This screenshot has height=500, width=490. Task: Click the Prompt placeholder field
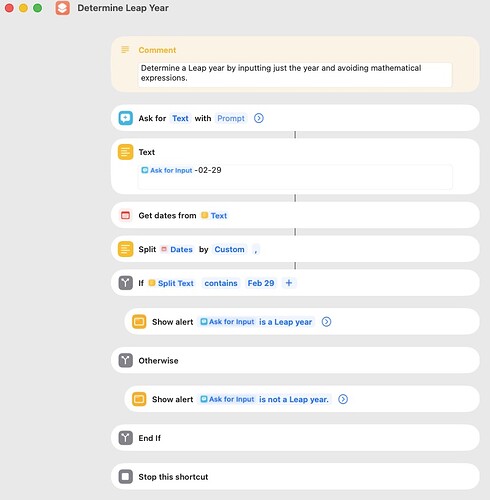click(231, 118)
